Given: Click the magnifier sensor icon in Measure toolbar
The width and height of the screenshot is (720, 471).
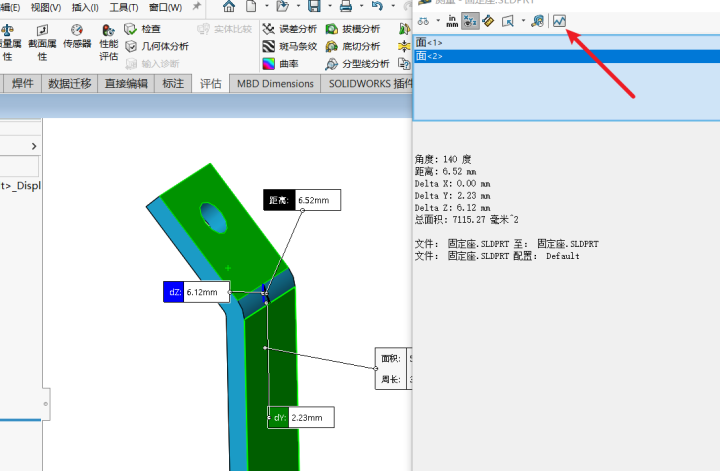Looking at the screenshot, I should 537,21.
